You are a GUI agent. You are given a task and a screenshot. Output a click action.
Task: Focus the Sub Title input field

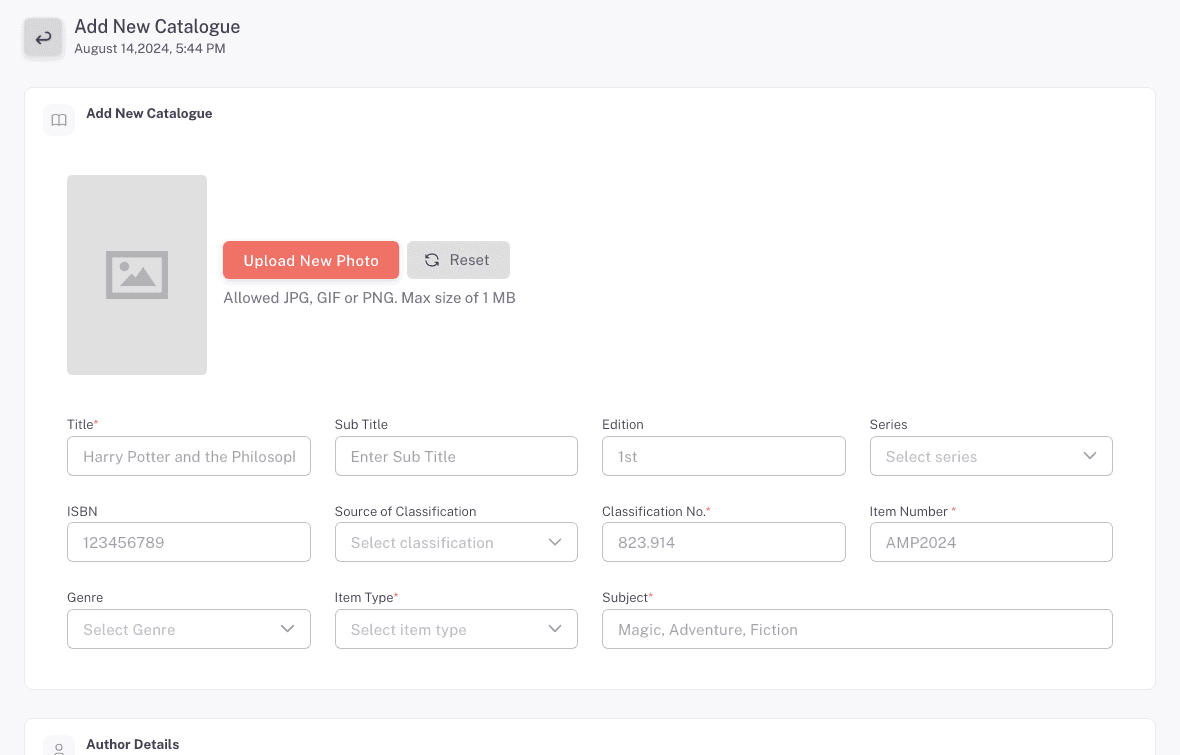456,456
